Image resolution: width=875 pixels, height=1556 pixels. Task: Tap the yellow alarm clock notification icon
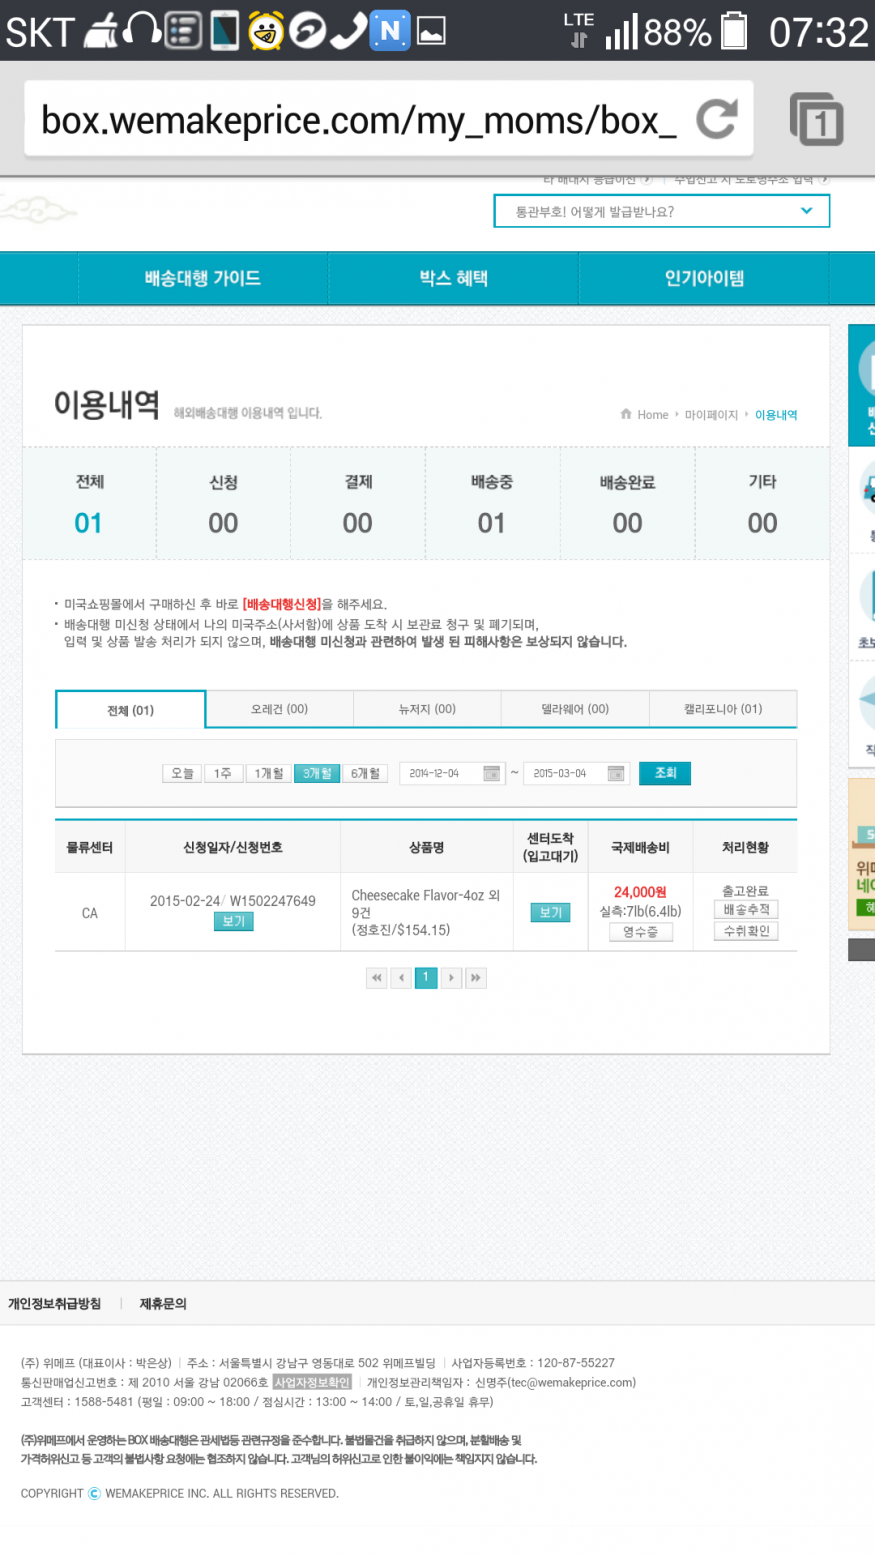point(266,31)
